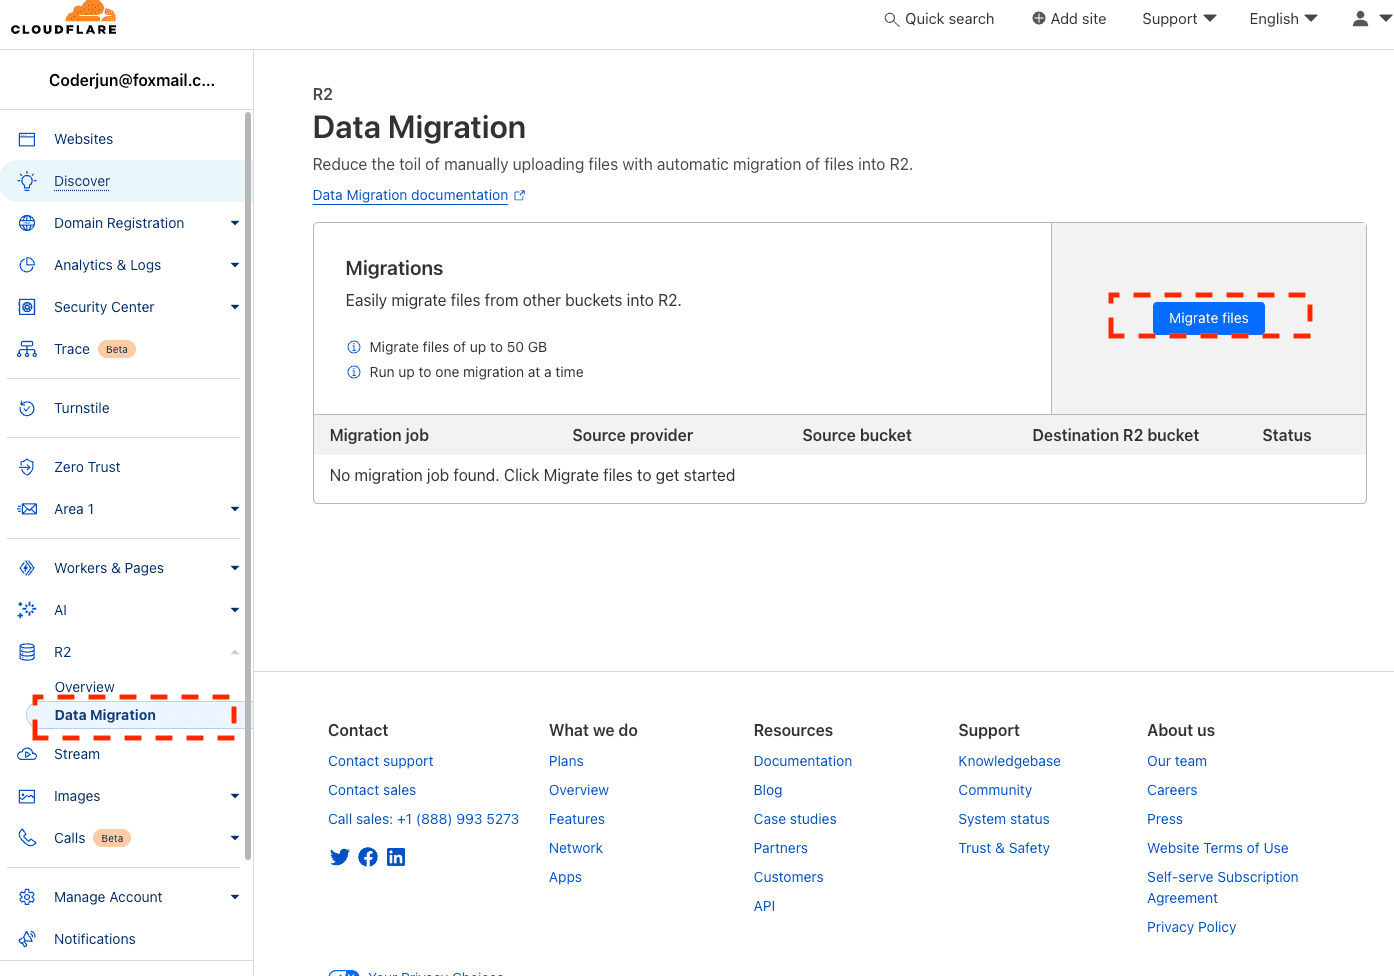Open the System status link

coord(1004,819)
